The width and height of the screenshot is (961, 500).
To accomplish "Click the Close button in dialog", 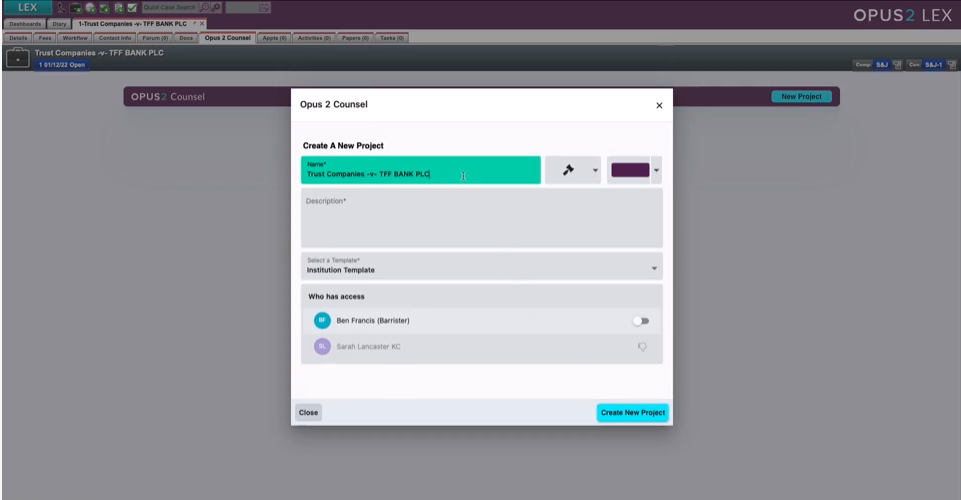I will coord(308,412).
